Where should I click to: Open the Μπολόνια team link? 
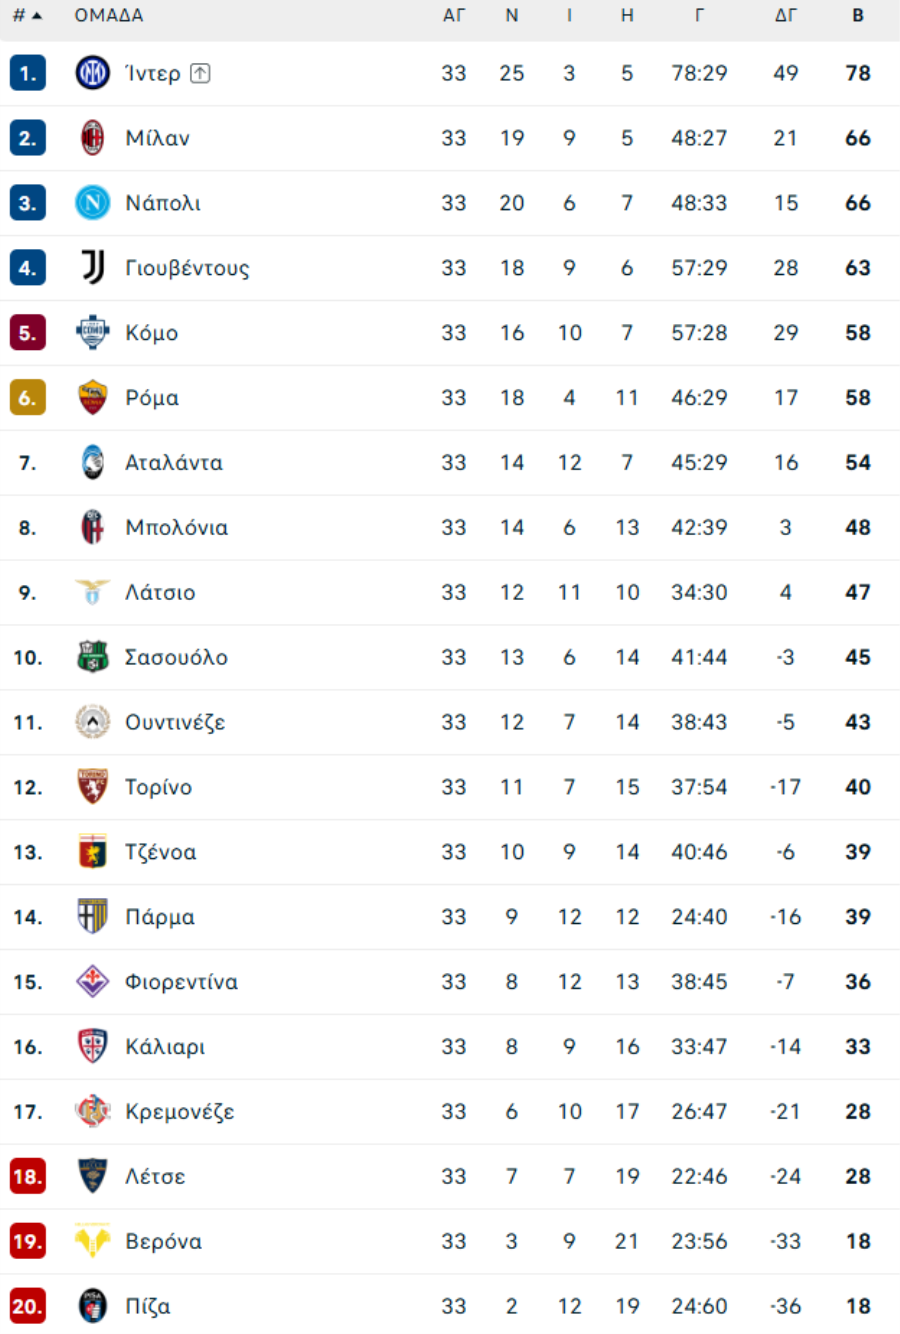click(x=176, y=528)
